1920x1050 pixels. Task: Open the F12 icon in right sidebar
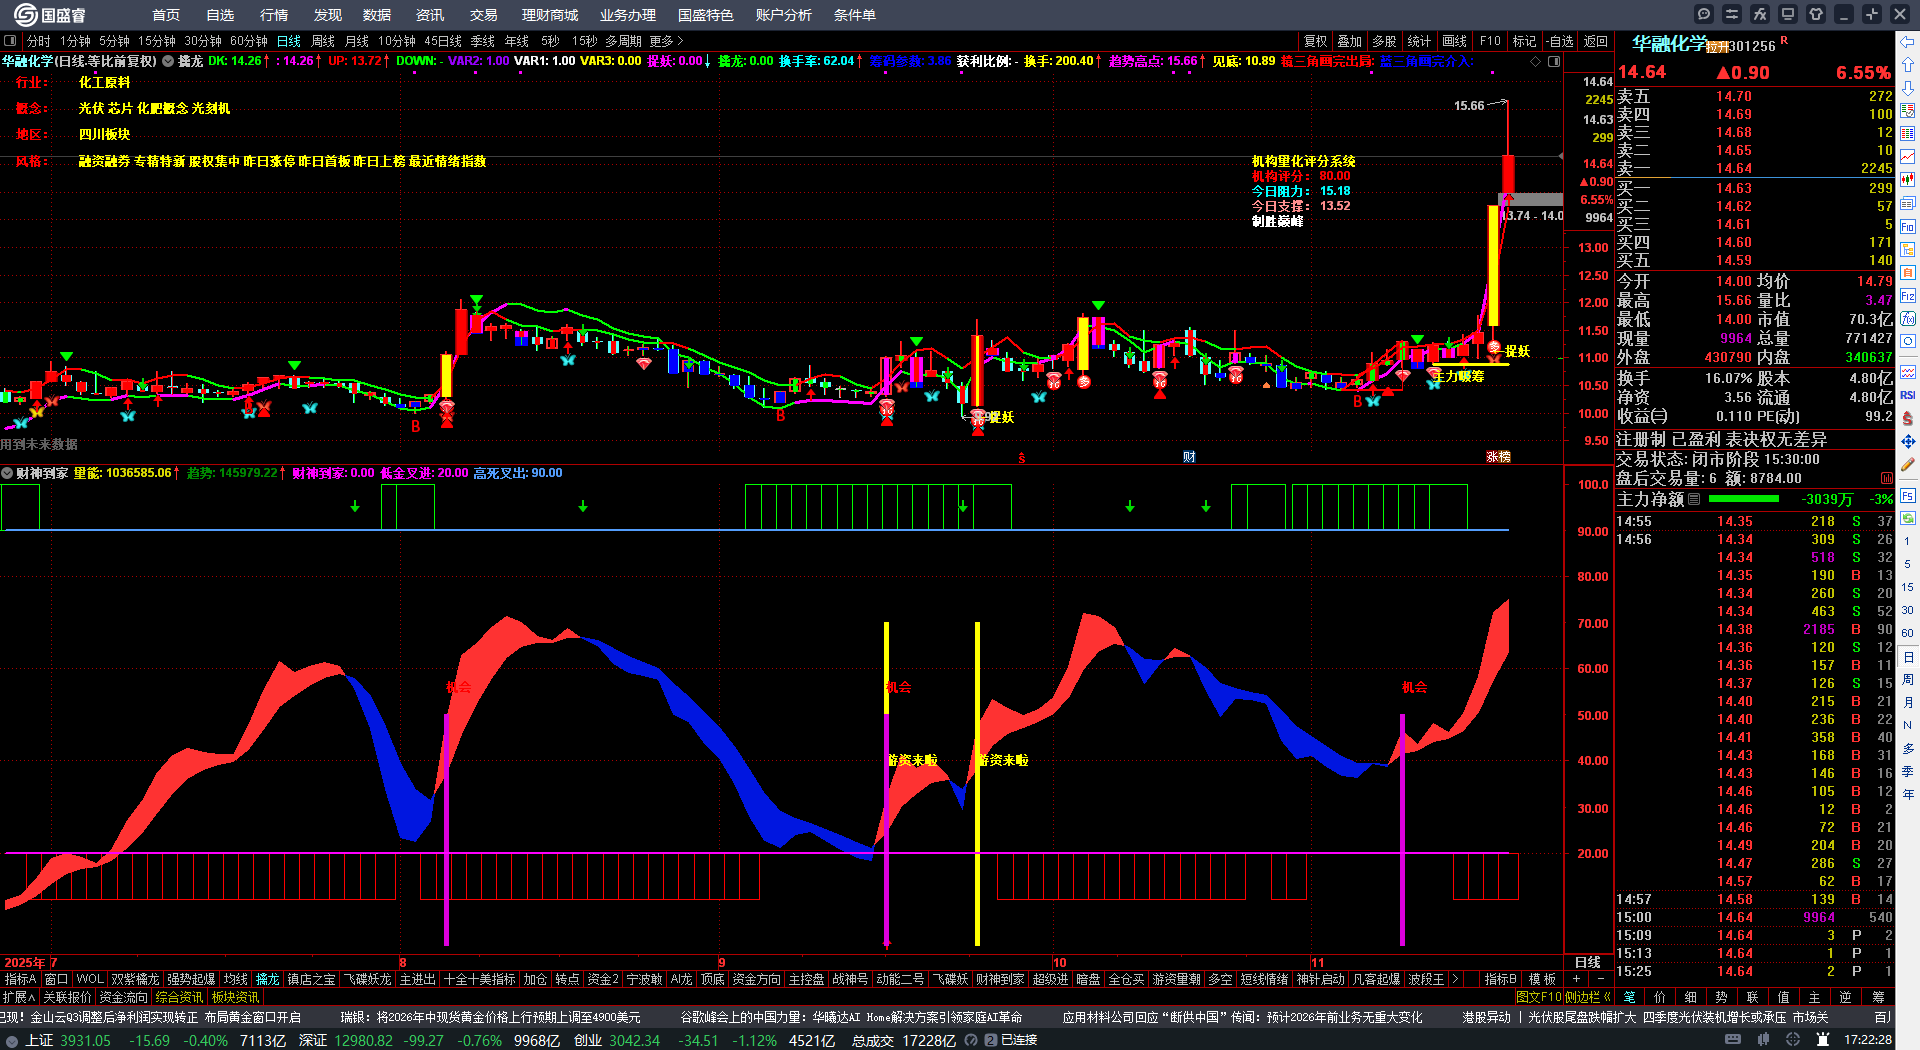pyautogui.click(x=1908, y=296)
